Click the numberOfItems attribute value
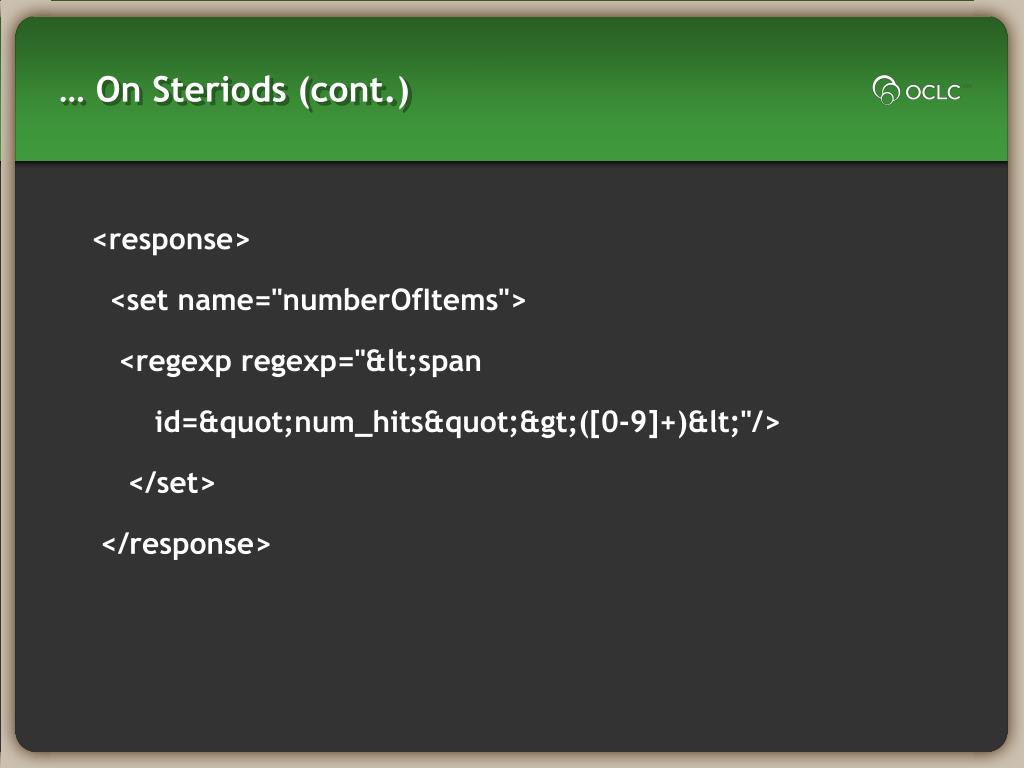1024x768 pixels. (x=390, y=300)
